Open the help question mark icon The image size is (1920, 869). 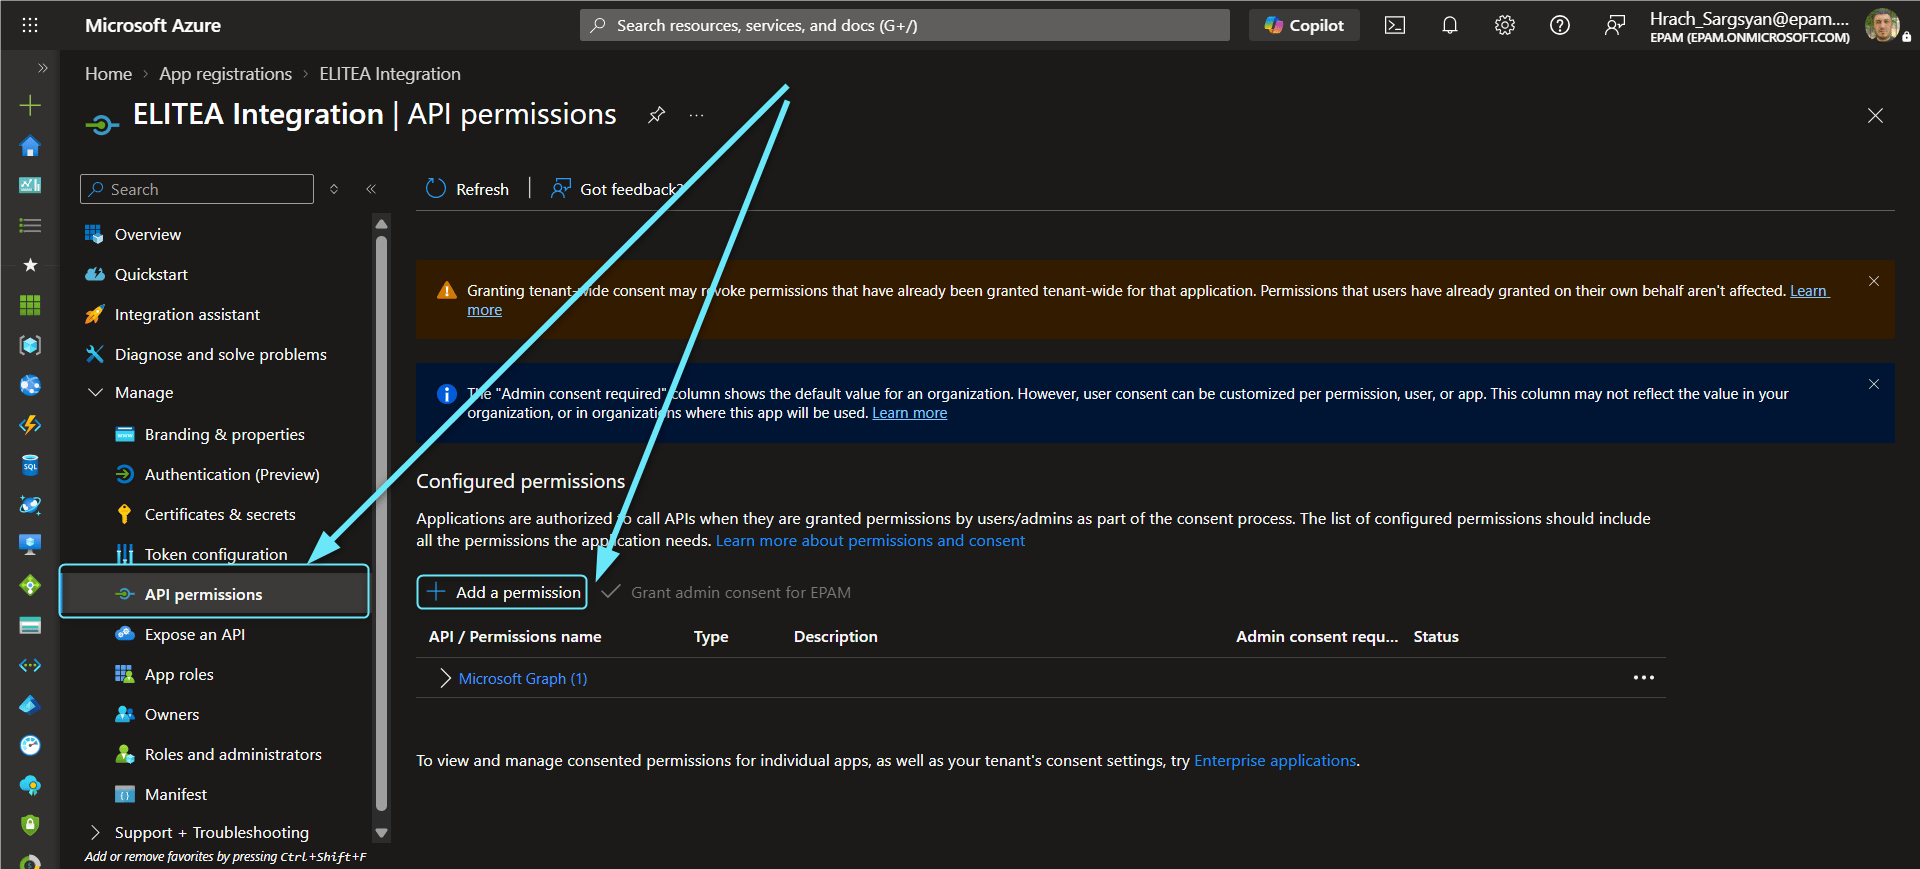tap(1560, 25)
